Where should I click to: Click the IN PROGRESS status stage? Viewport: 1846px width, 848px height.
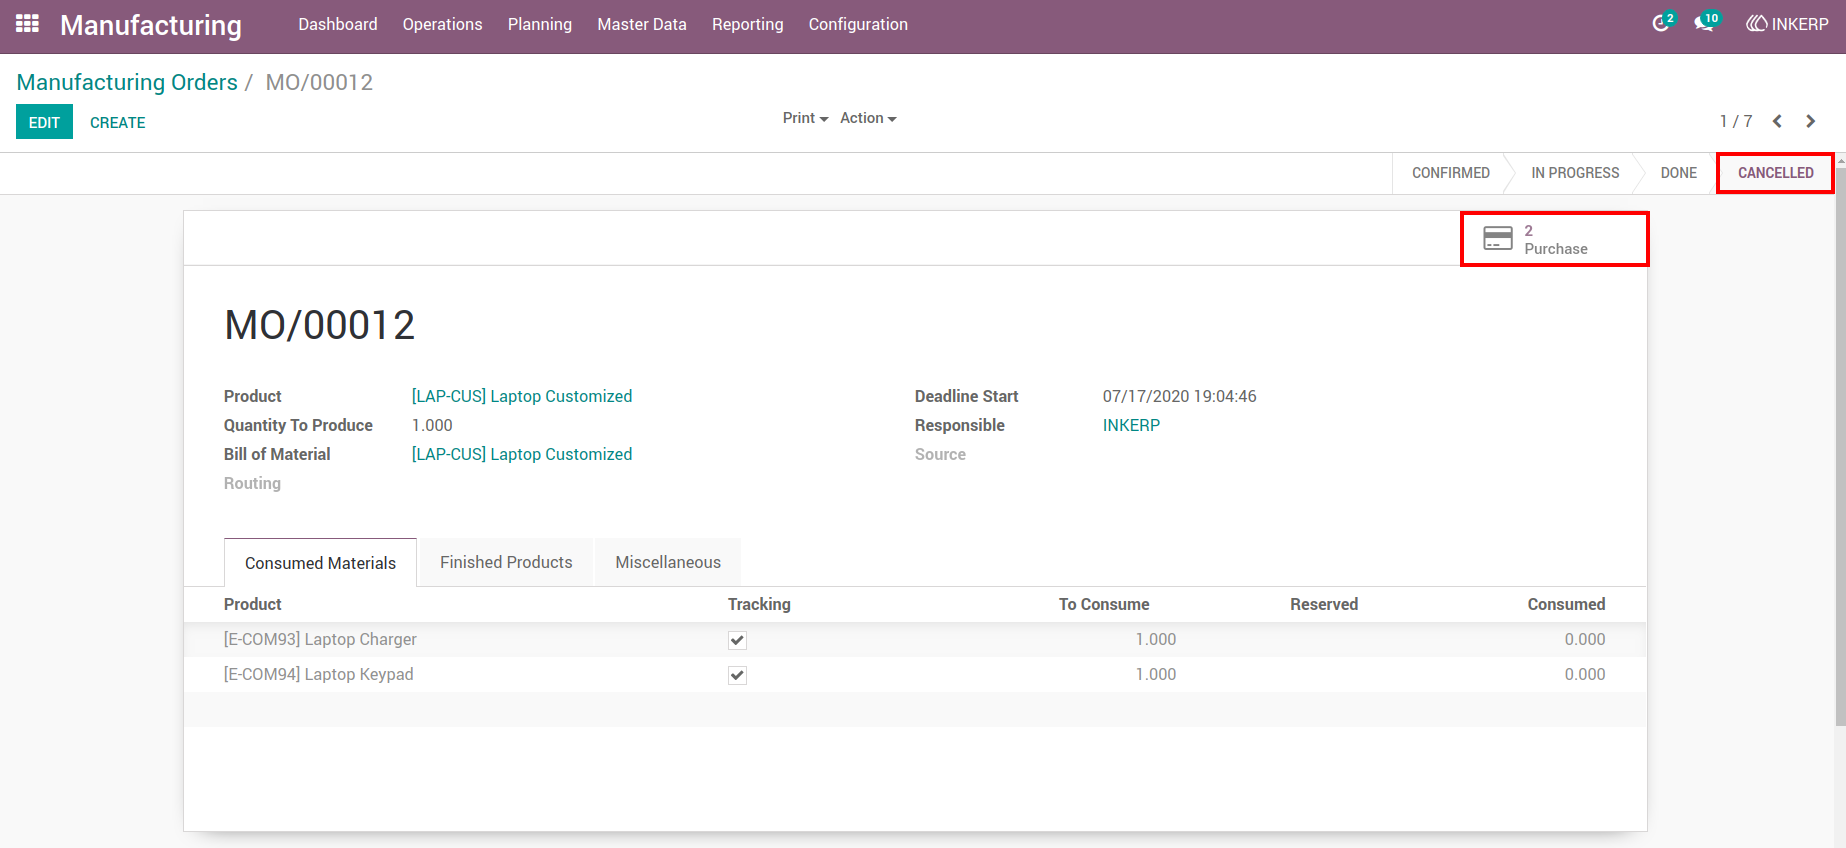tap(1575, 173)
